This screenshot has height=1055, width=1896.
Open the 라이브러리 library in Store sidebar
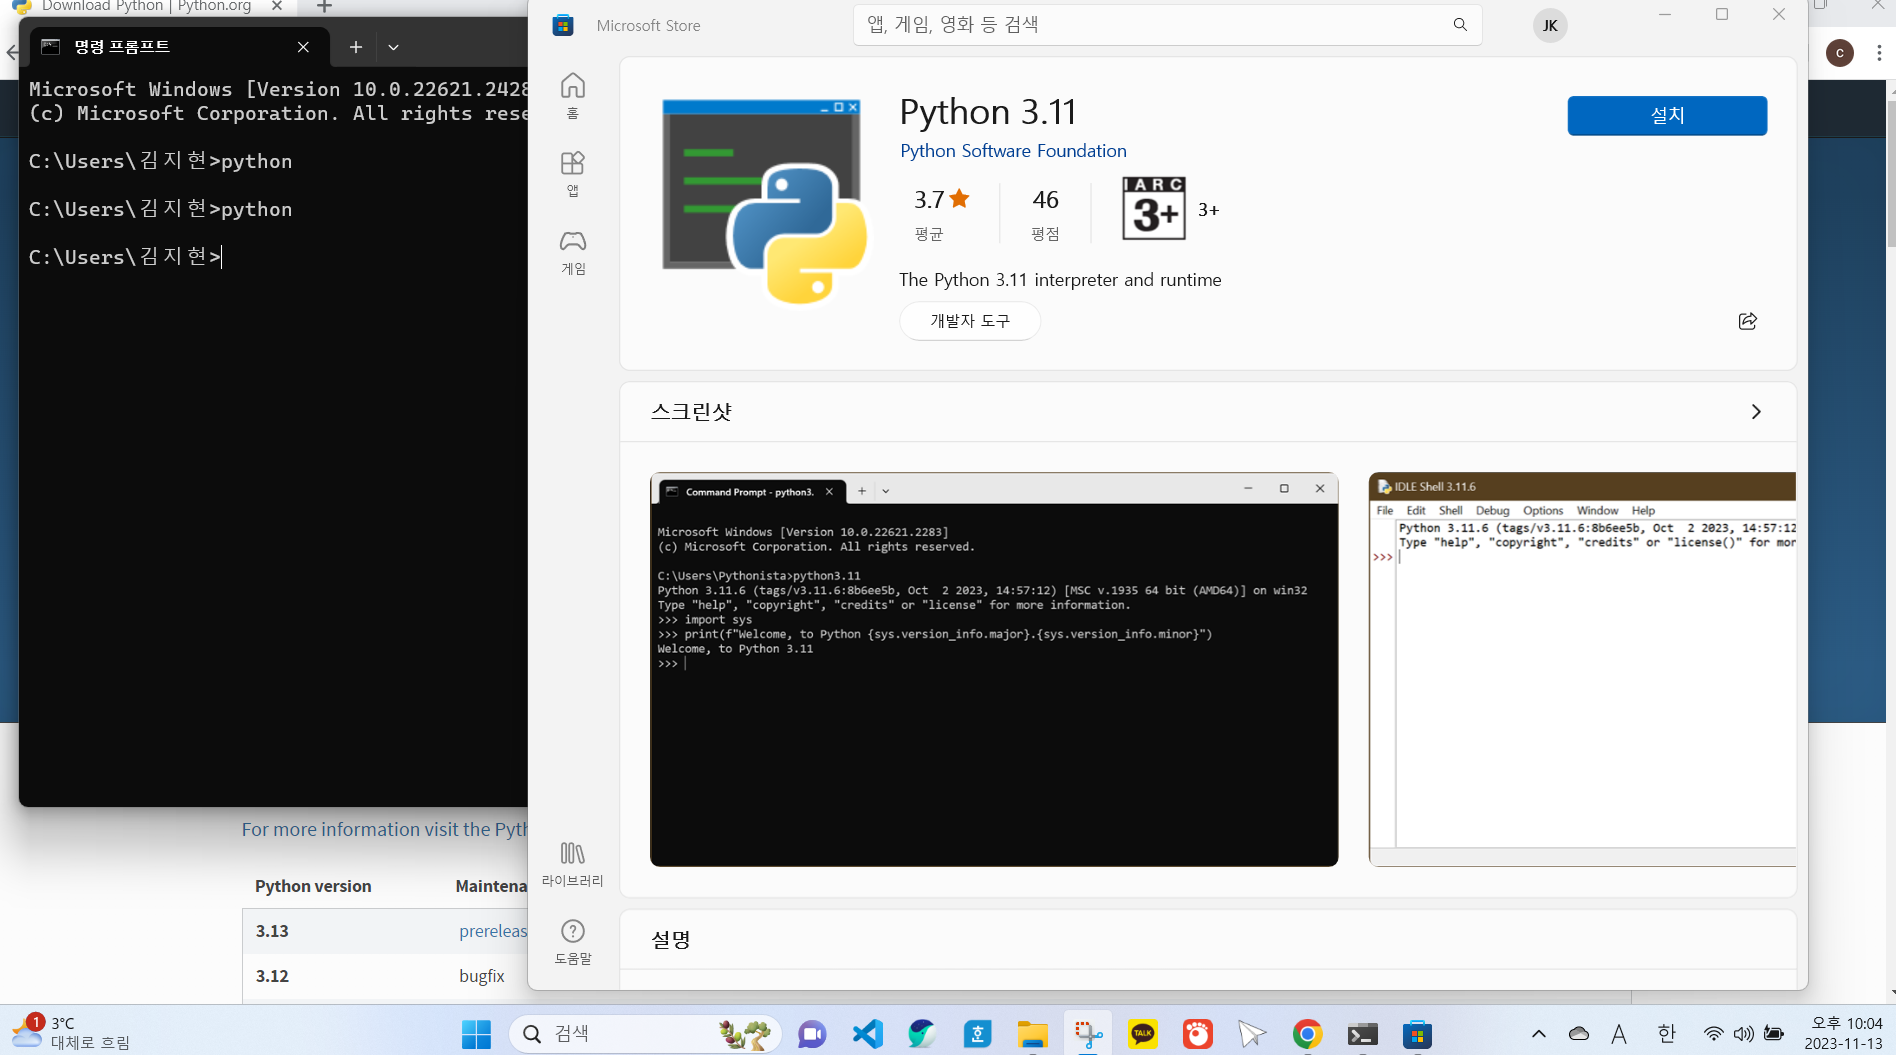(x=573, y=864)
